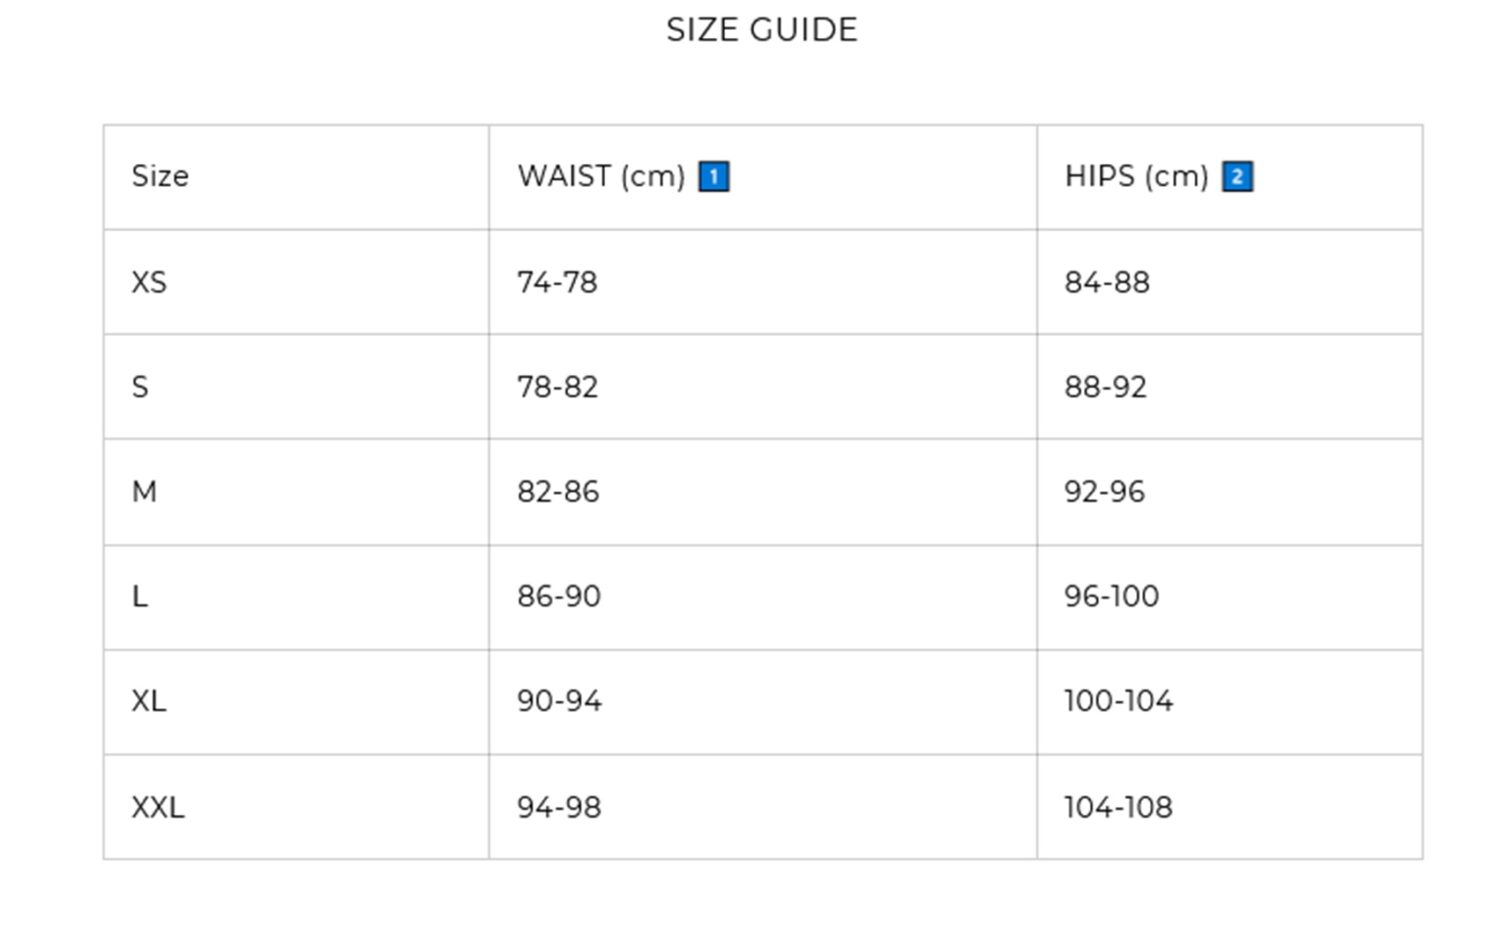This screenshot has width=1509, height=926.
Task: Click the HIPS (cm) column header
Action: tap(1137, 176)
